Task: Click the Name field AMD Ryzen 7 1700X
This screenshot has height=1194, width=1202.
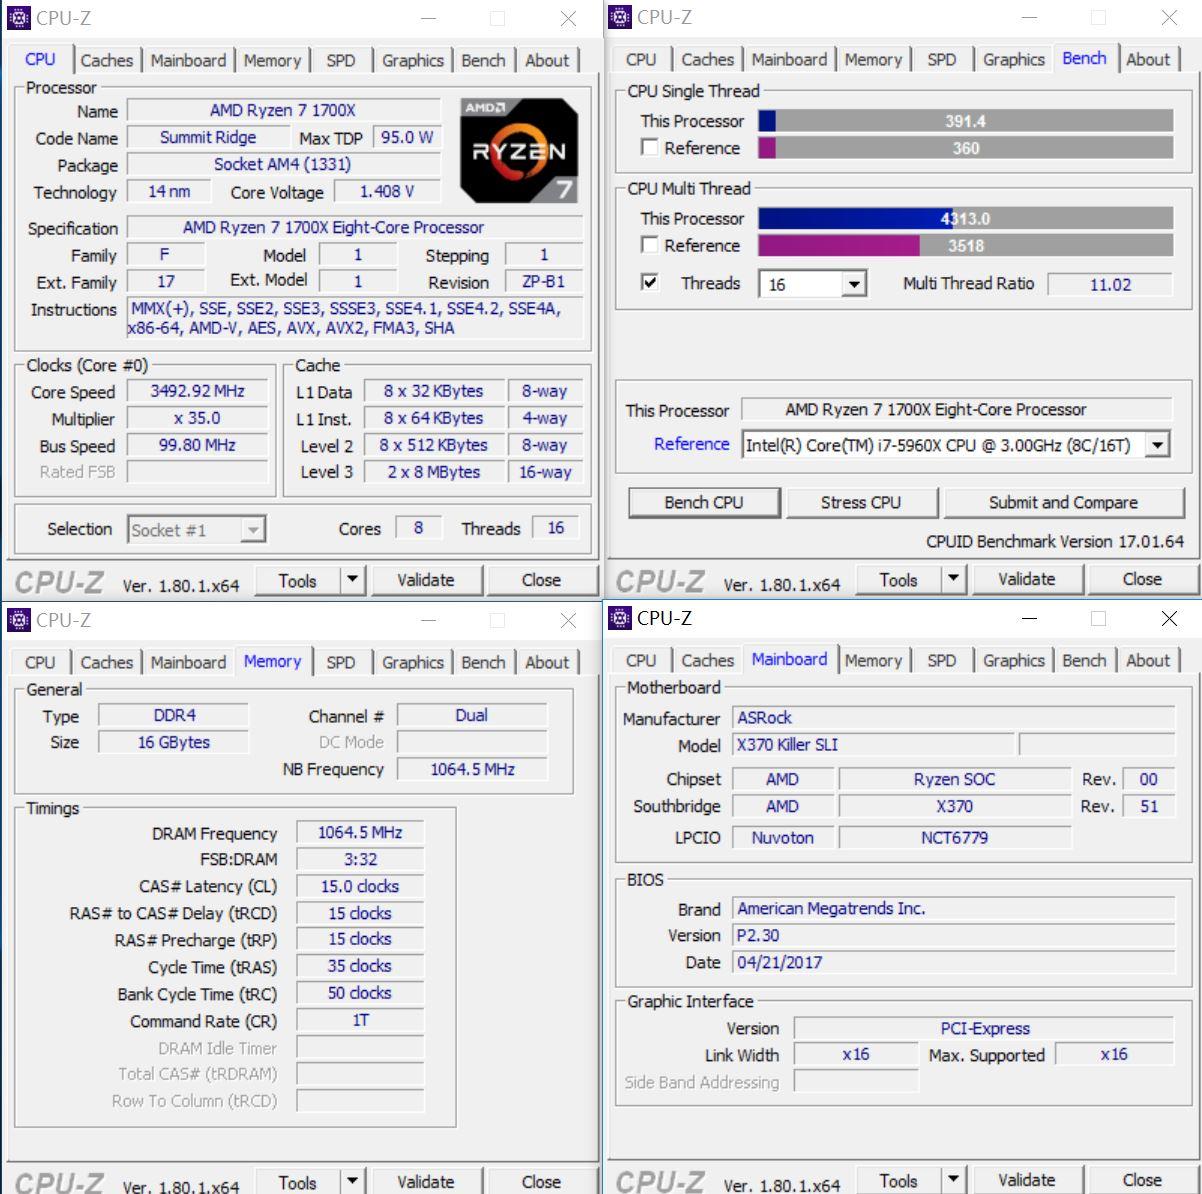Action: (x=283, y=110)
